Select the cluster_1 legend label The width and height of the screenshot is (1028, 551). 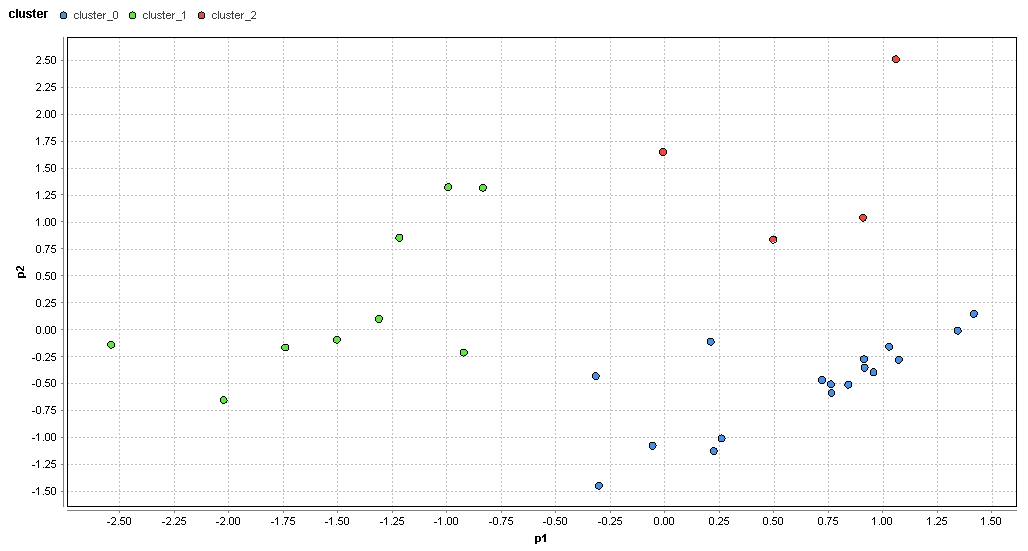[165, 15]
